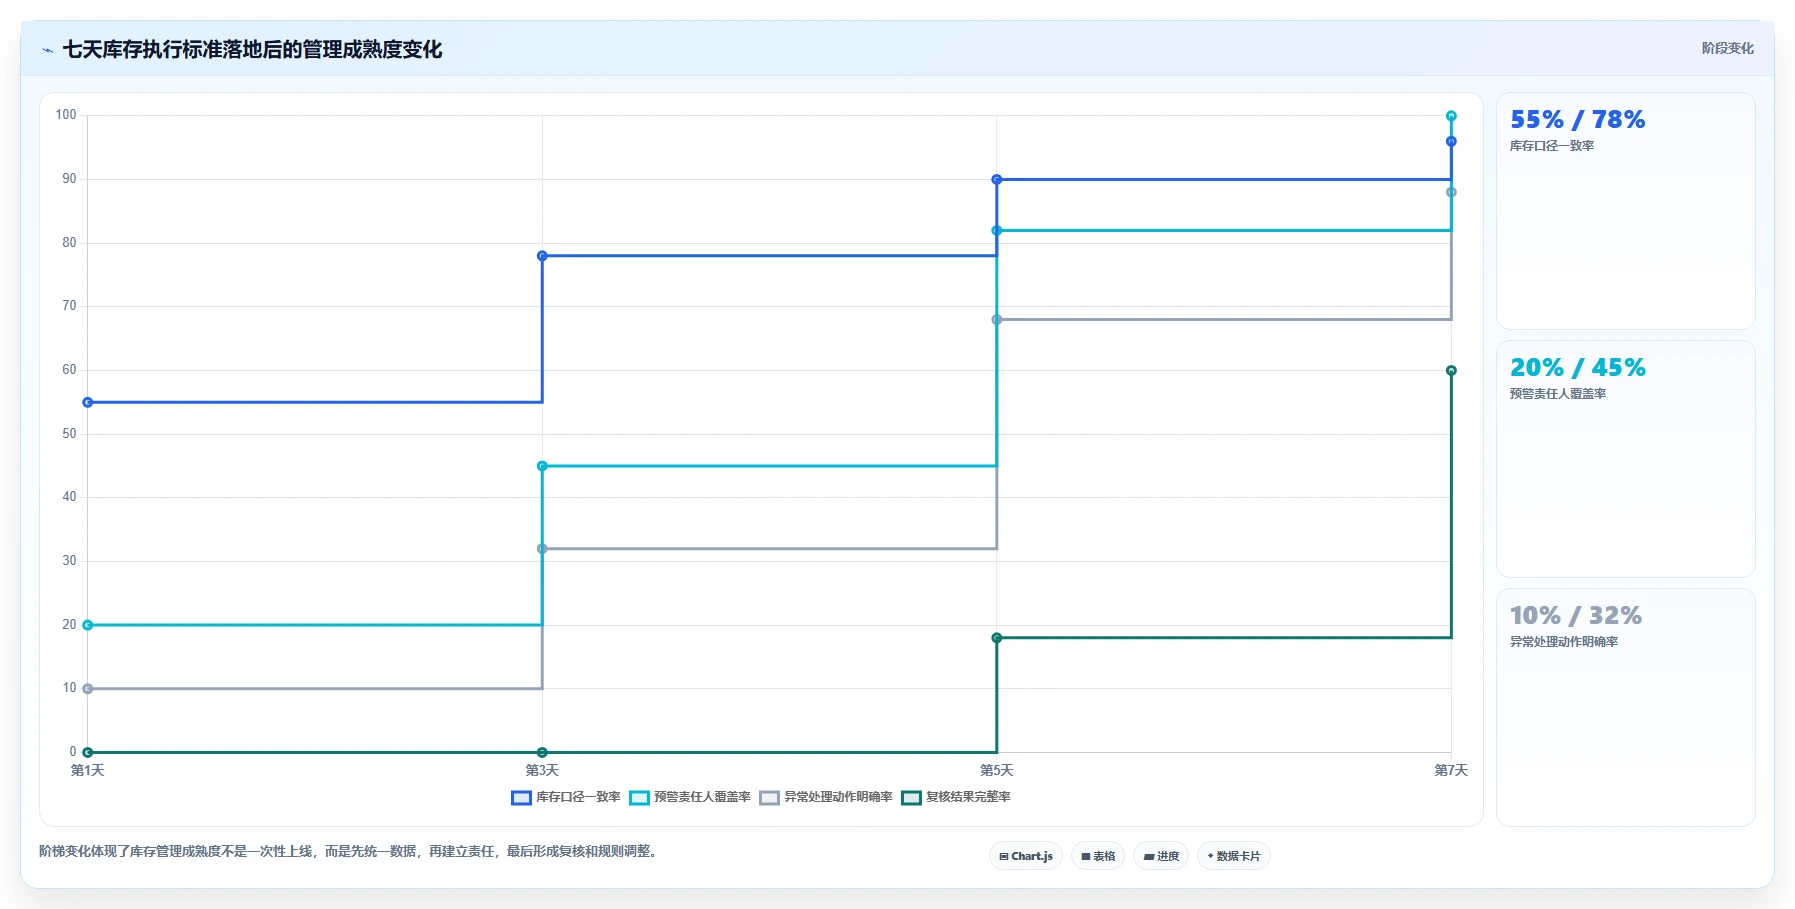The image size is (1795, 909).
Task: Click the 第1天 x-axis label
Action: tap(88, 770)
